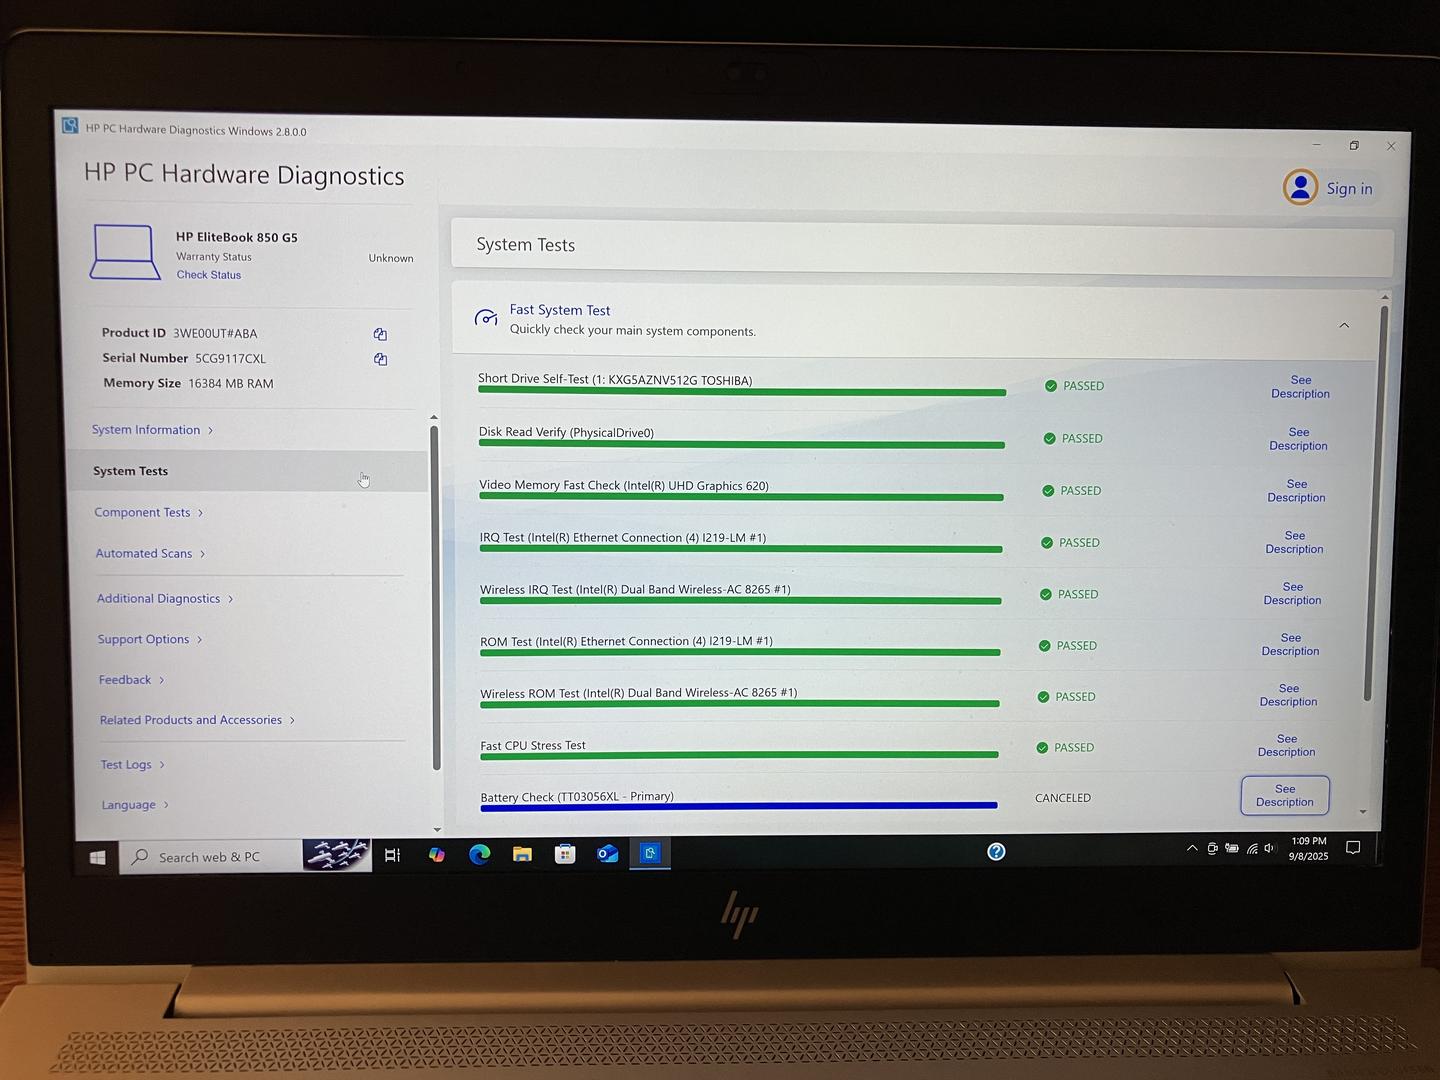See Description for Short Drive Self-Test

coord(1300,387)
